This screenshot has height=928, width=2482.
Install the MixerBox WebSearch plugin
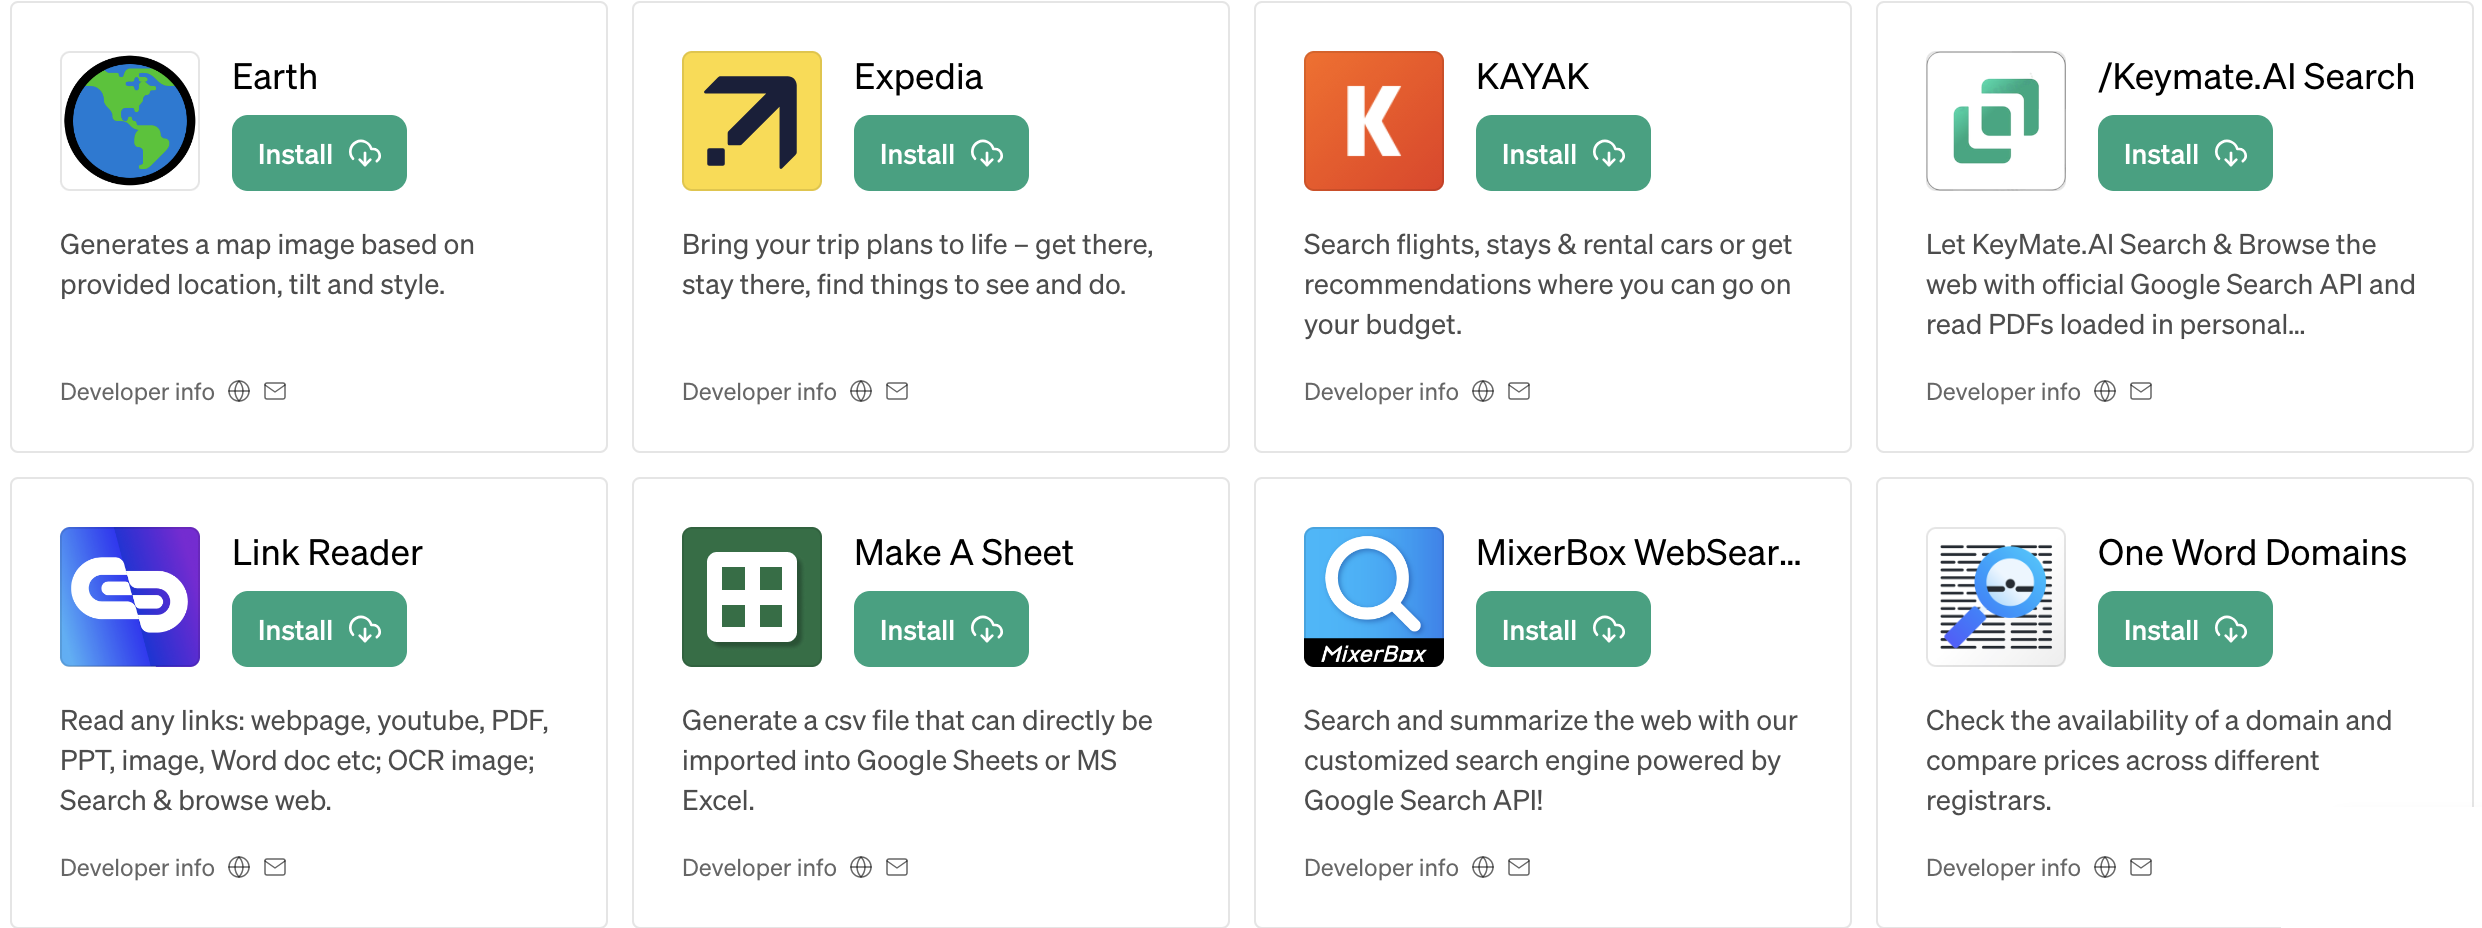tap(1563, 629)
